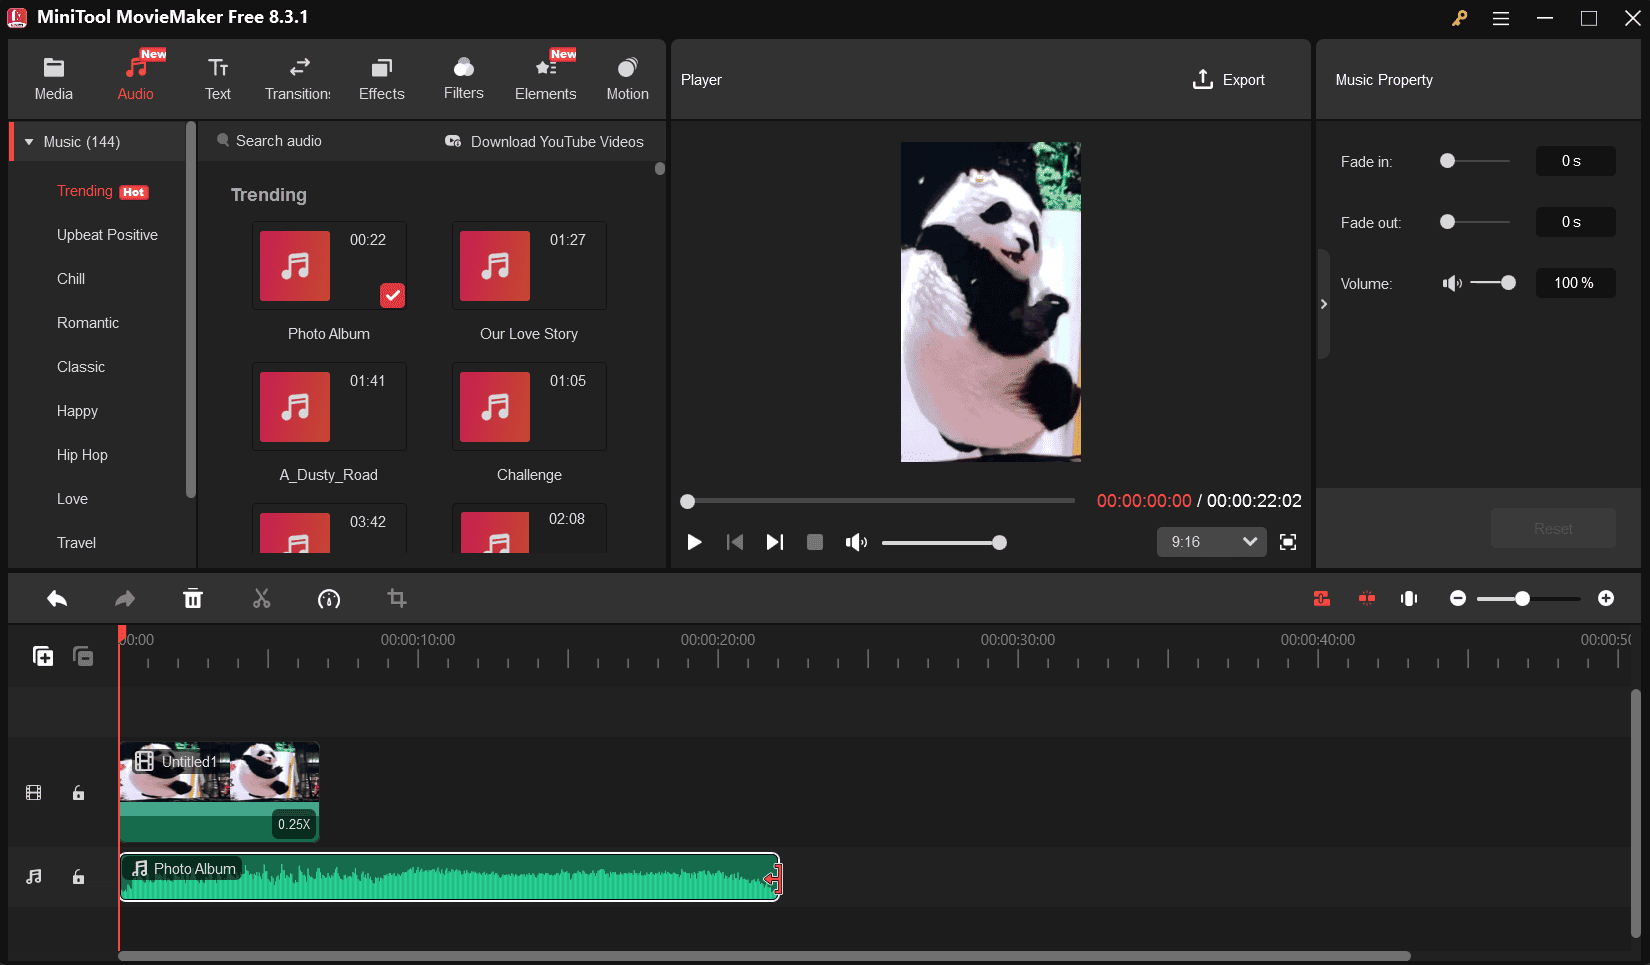The image size is (1650, 965).
Task: Collapse the Music (144) category
Action: coord(31,141)
